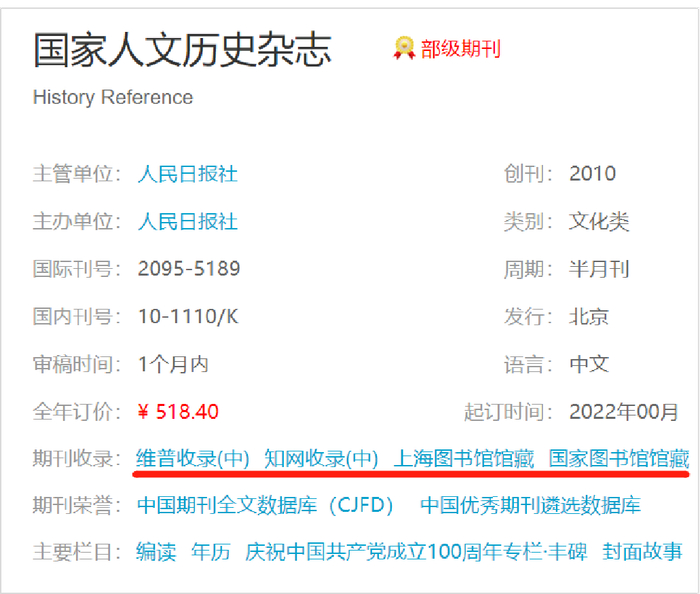Click the 部级期刊 red label
Screen dimensions: 700x594
click(x=460, y=48)
